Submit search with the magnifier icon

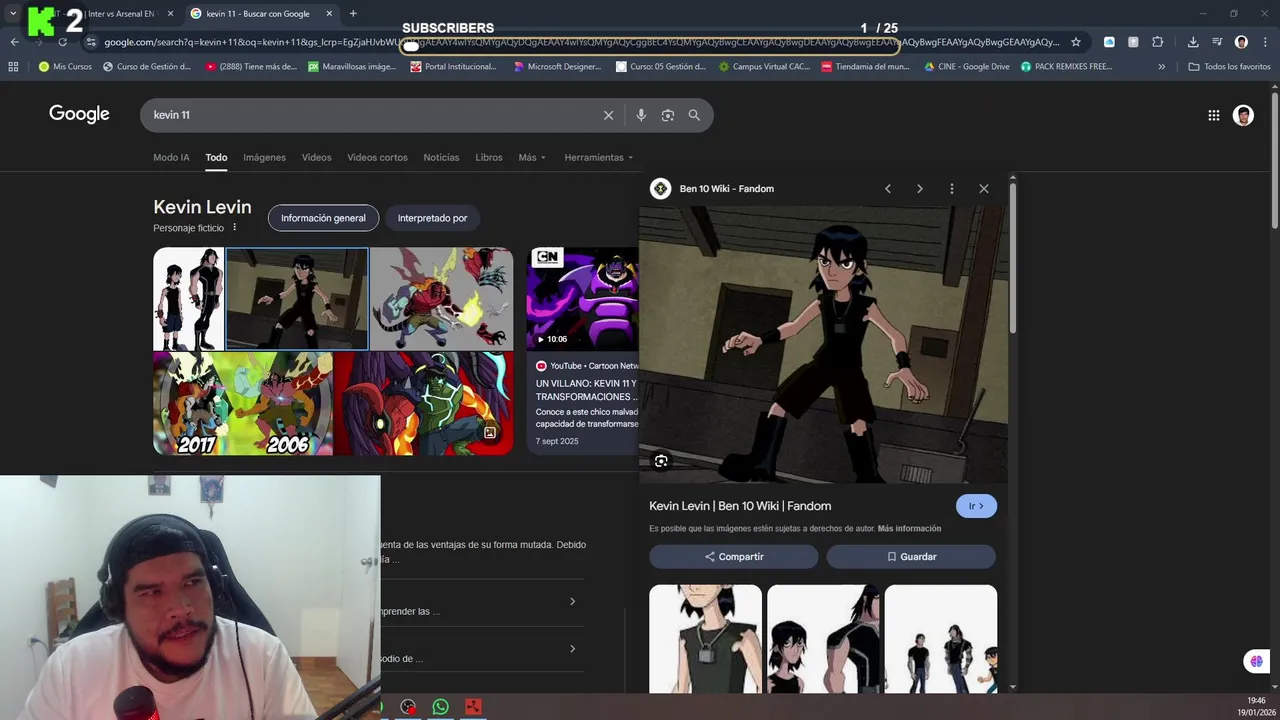click(694, 115)
